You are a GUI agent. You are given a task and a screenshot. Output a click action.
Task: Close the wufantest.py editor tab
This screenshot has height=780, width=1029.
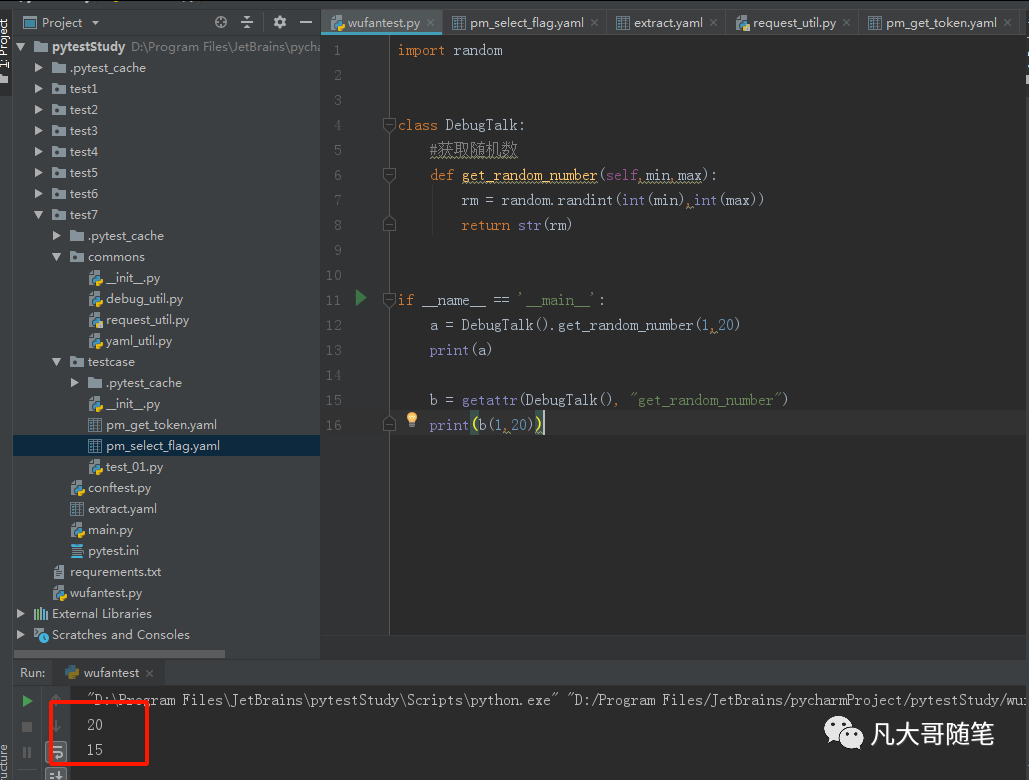click(x=431, y=22)
